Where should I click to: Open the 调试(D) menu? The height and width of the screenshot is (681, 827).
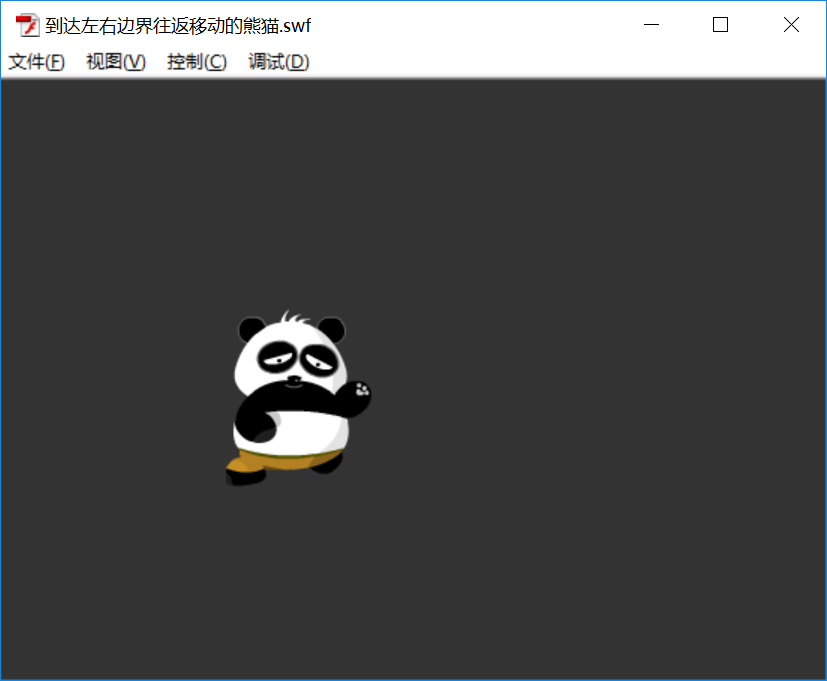click(x=277, y=61)
